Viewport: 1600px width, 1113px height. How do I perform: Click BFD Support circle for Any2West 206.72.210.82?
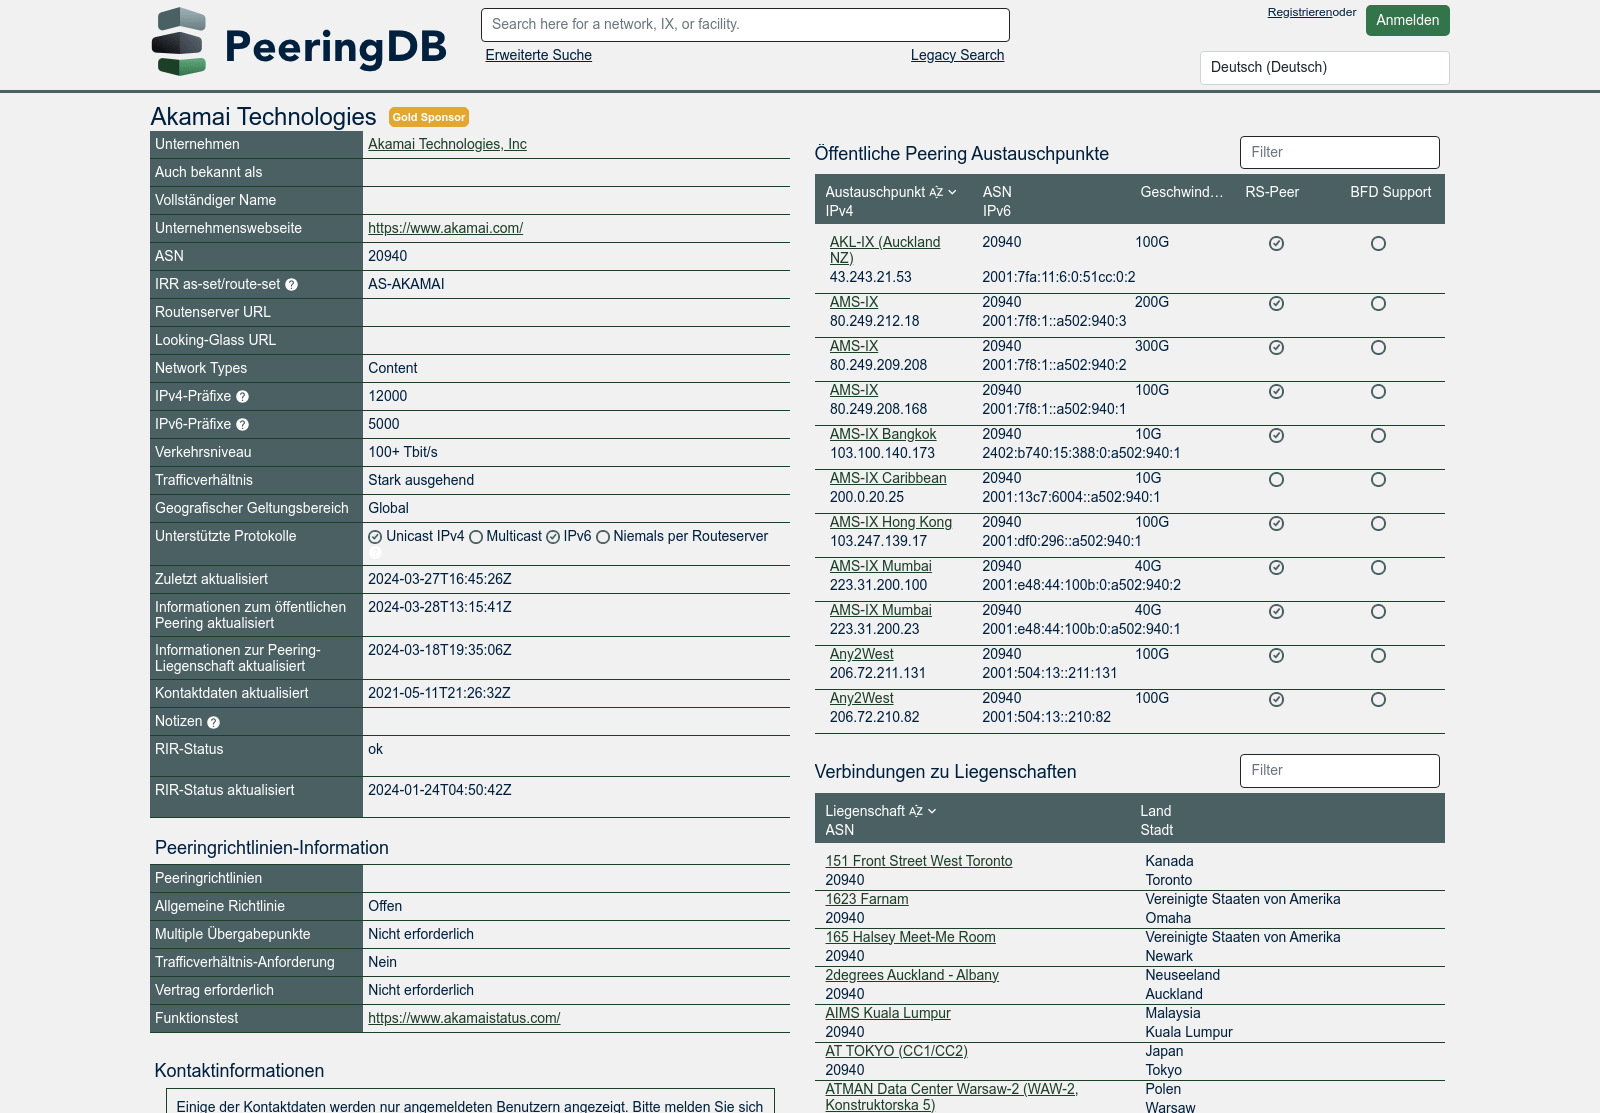(x=1378, y=700)
